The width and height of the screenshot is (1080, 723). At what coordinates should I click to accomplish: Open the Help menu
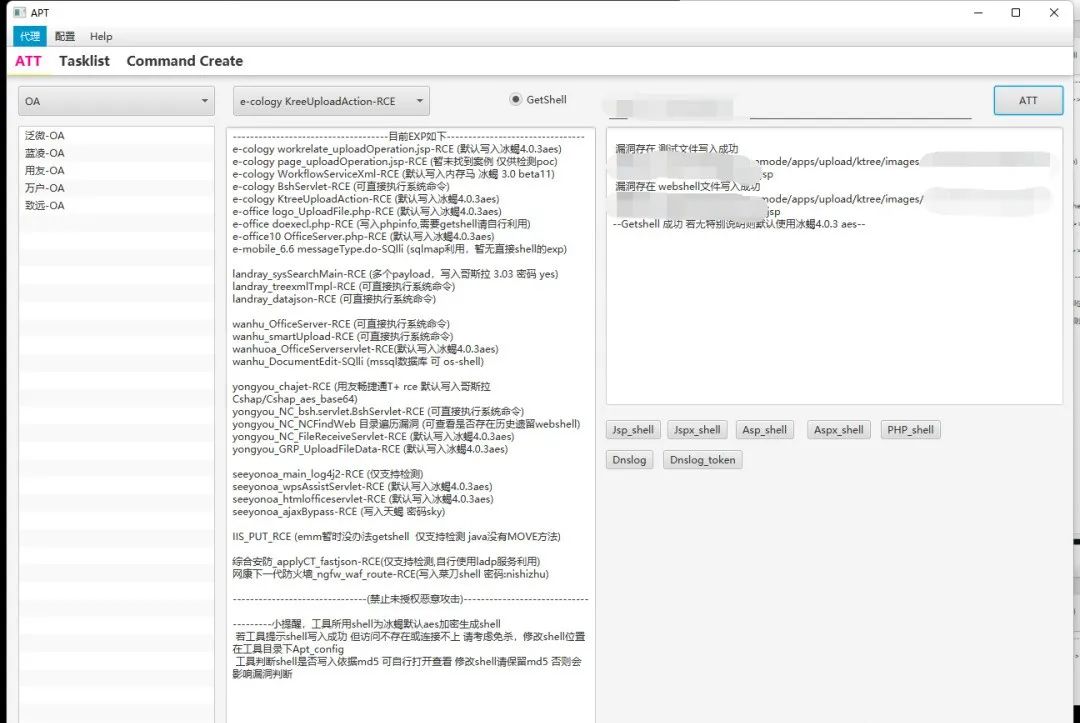[101, 36]
